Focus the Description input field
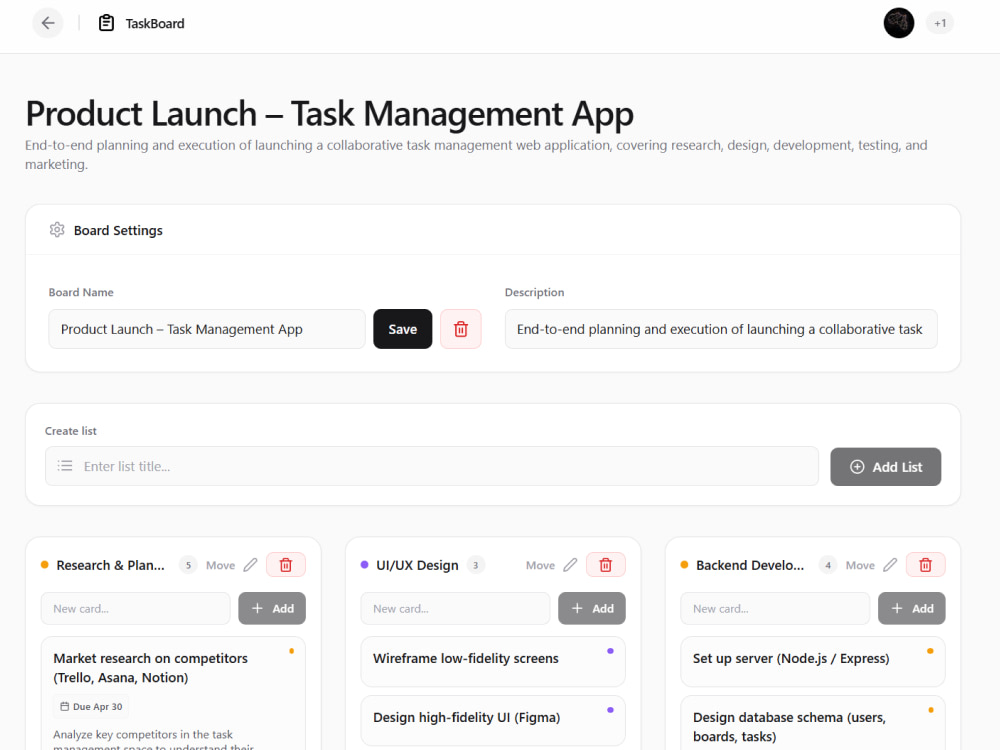Screen dimensions: 1000x750 click(721, 329)
